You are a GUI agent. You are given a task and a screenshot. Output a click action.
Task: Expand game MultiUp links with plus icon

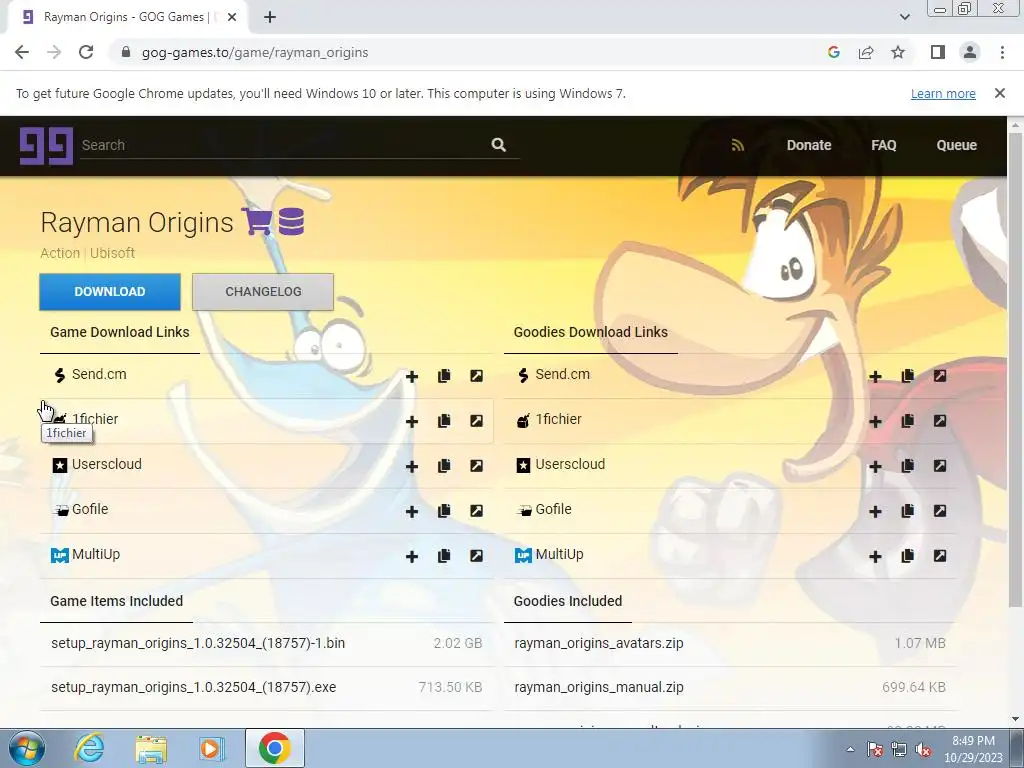tap(411, 557)
